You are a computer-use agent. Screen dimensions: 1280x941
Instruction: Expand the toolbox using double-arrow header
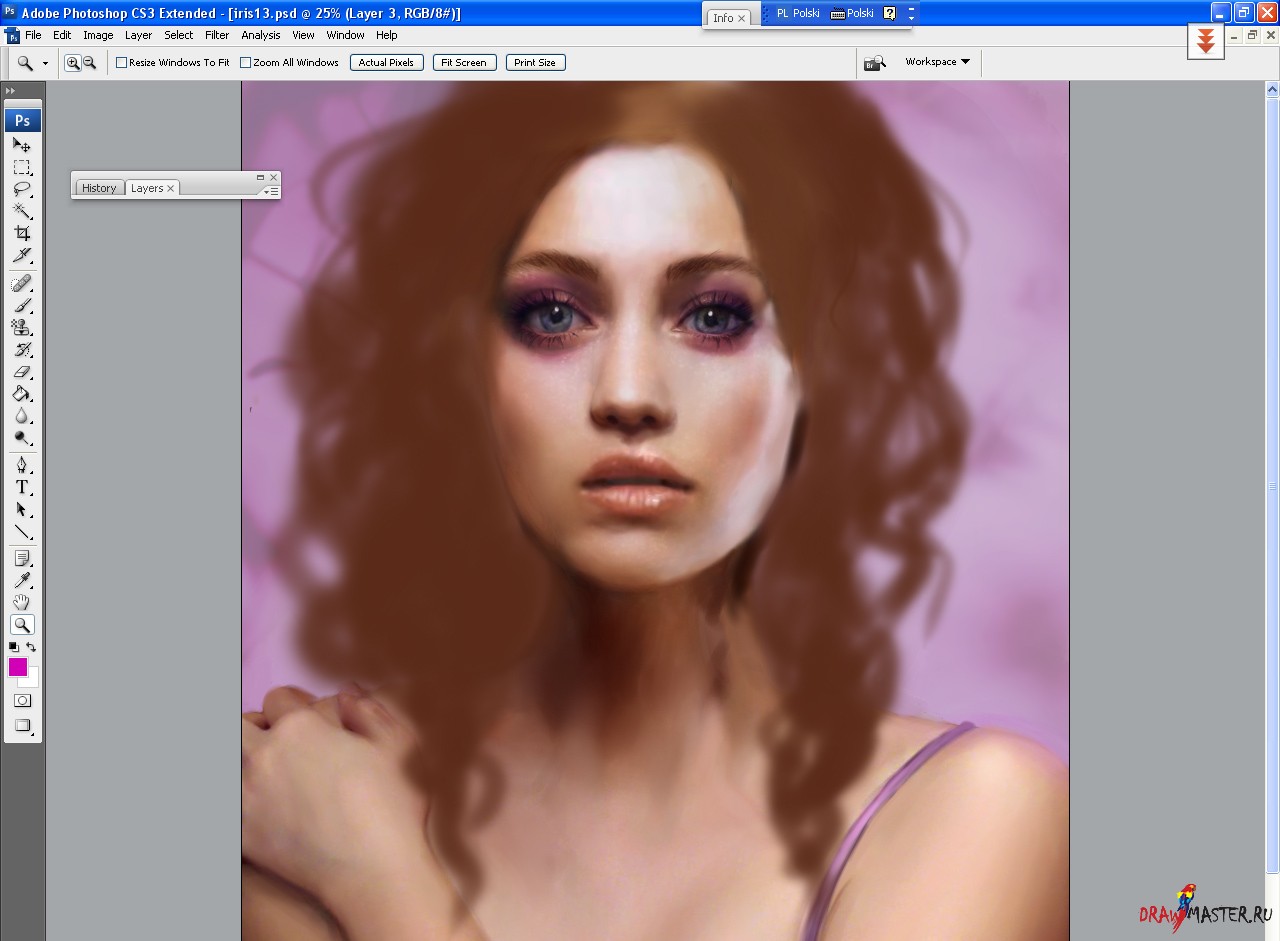pos(11,91)
